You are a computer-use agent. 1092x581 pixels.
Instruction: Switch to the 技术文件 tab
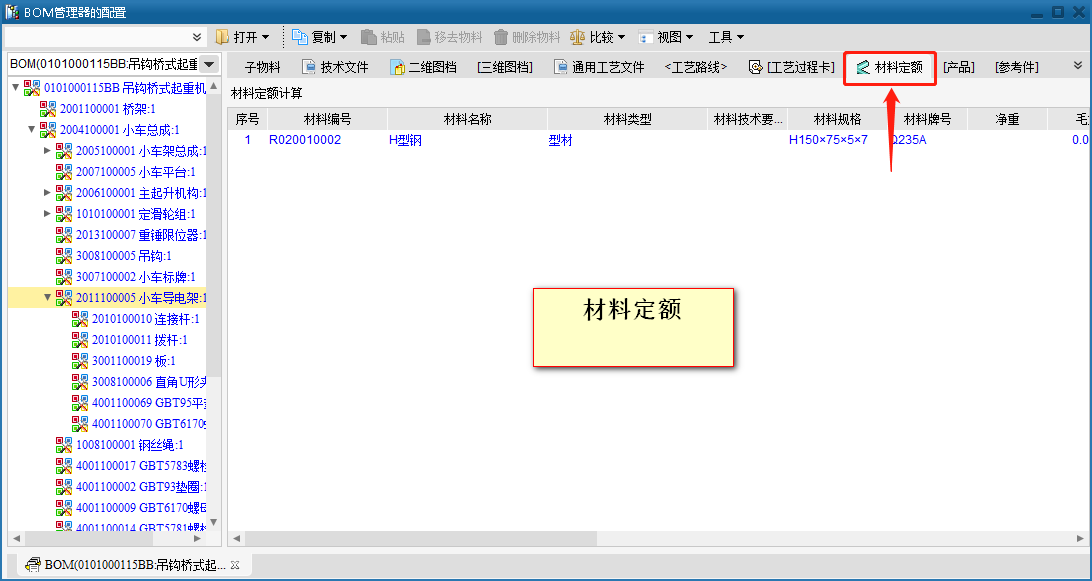coord(335,68)
